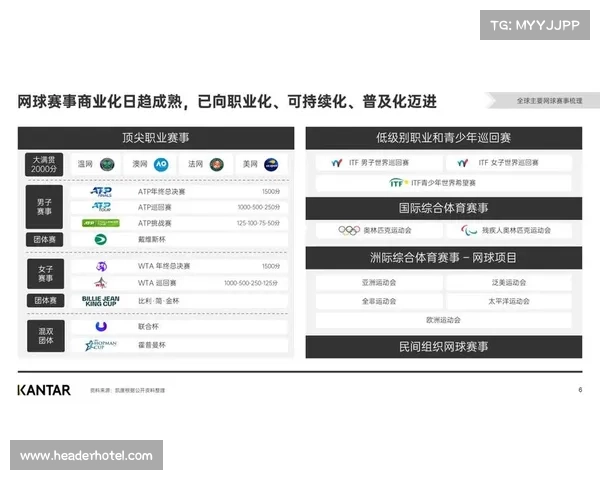Click the green ITF junior tour logo
This screenshot has width=600, height=480.
pyautogui.click(x=398, y=183)
